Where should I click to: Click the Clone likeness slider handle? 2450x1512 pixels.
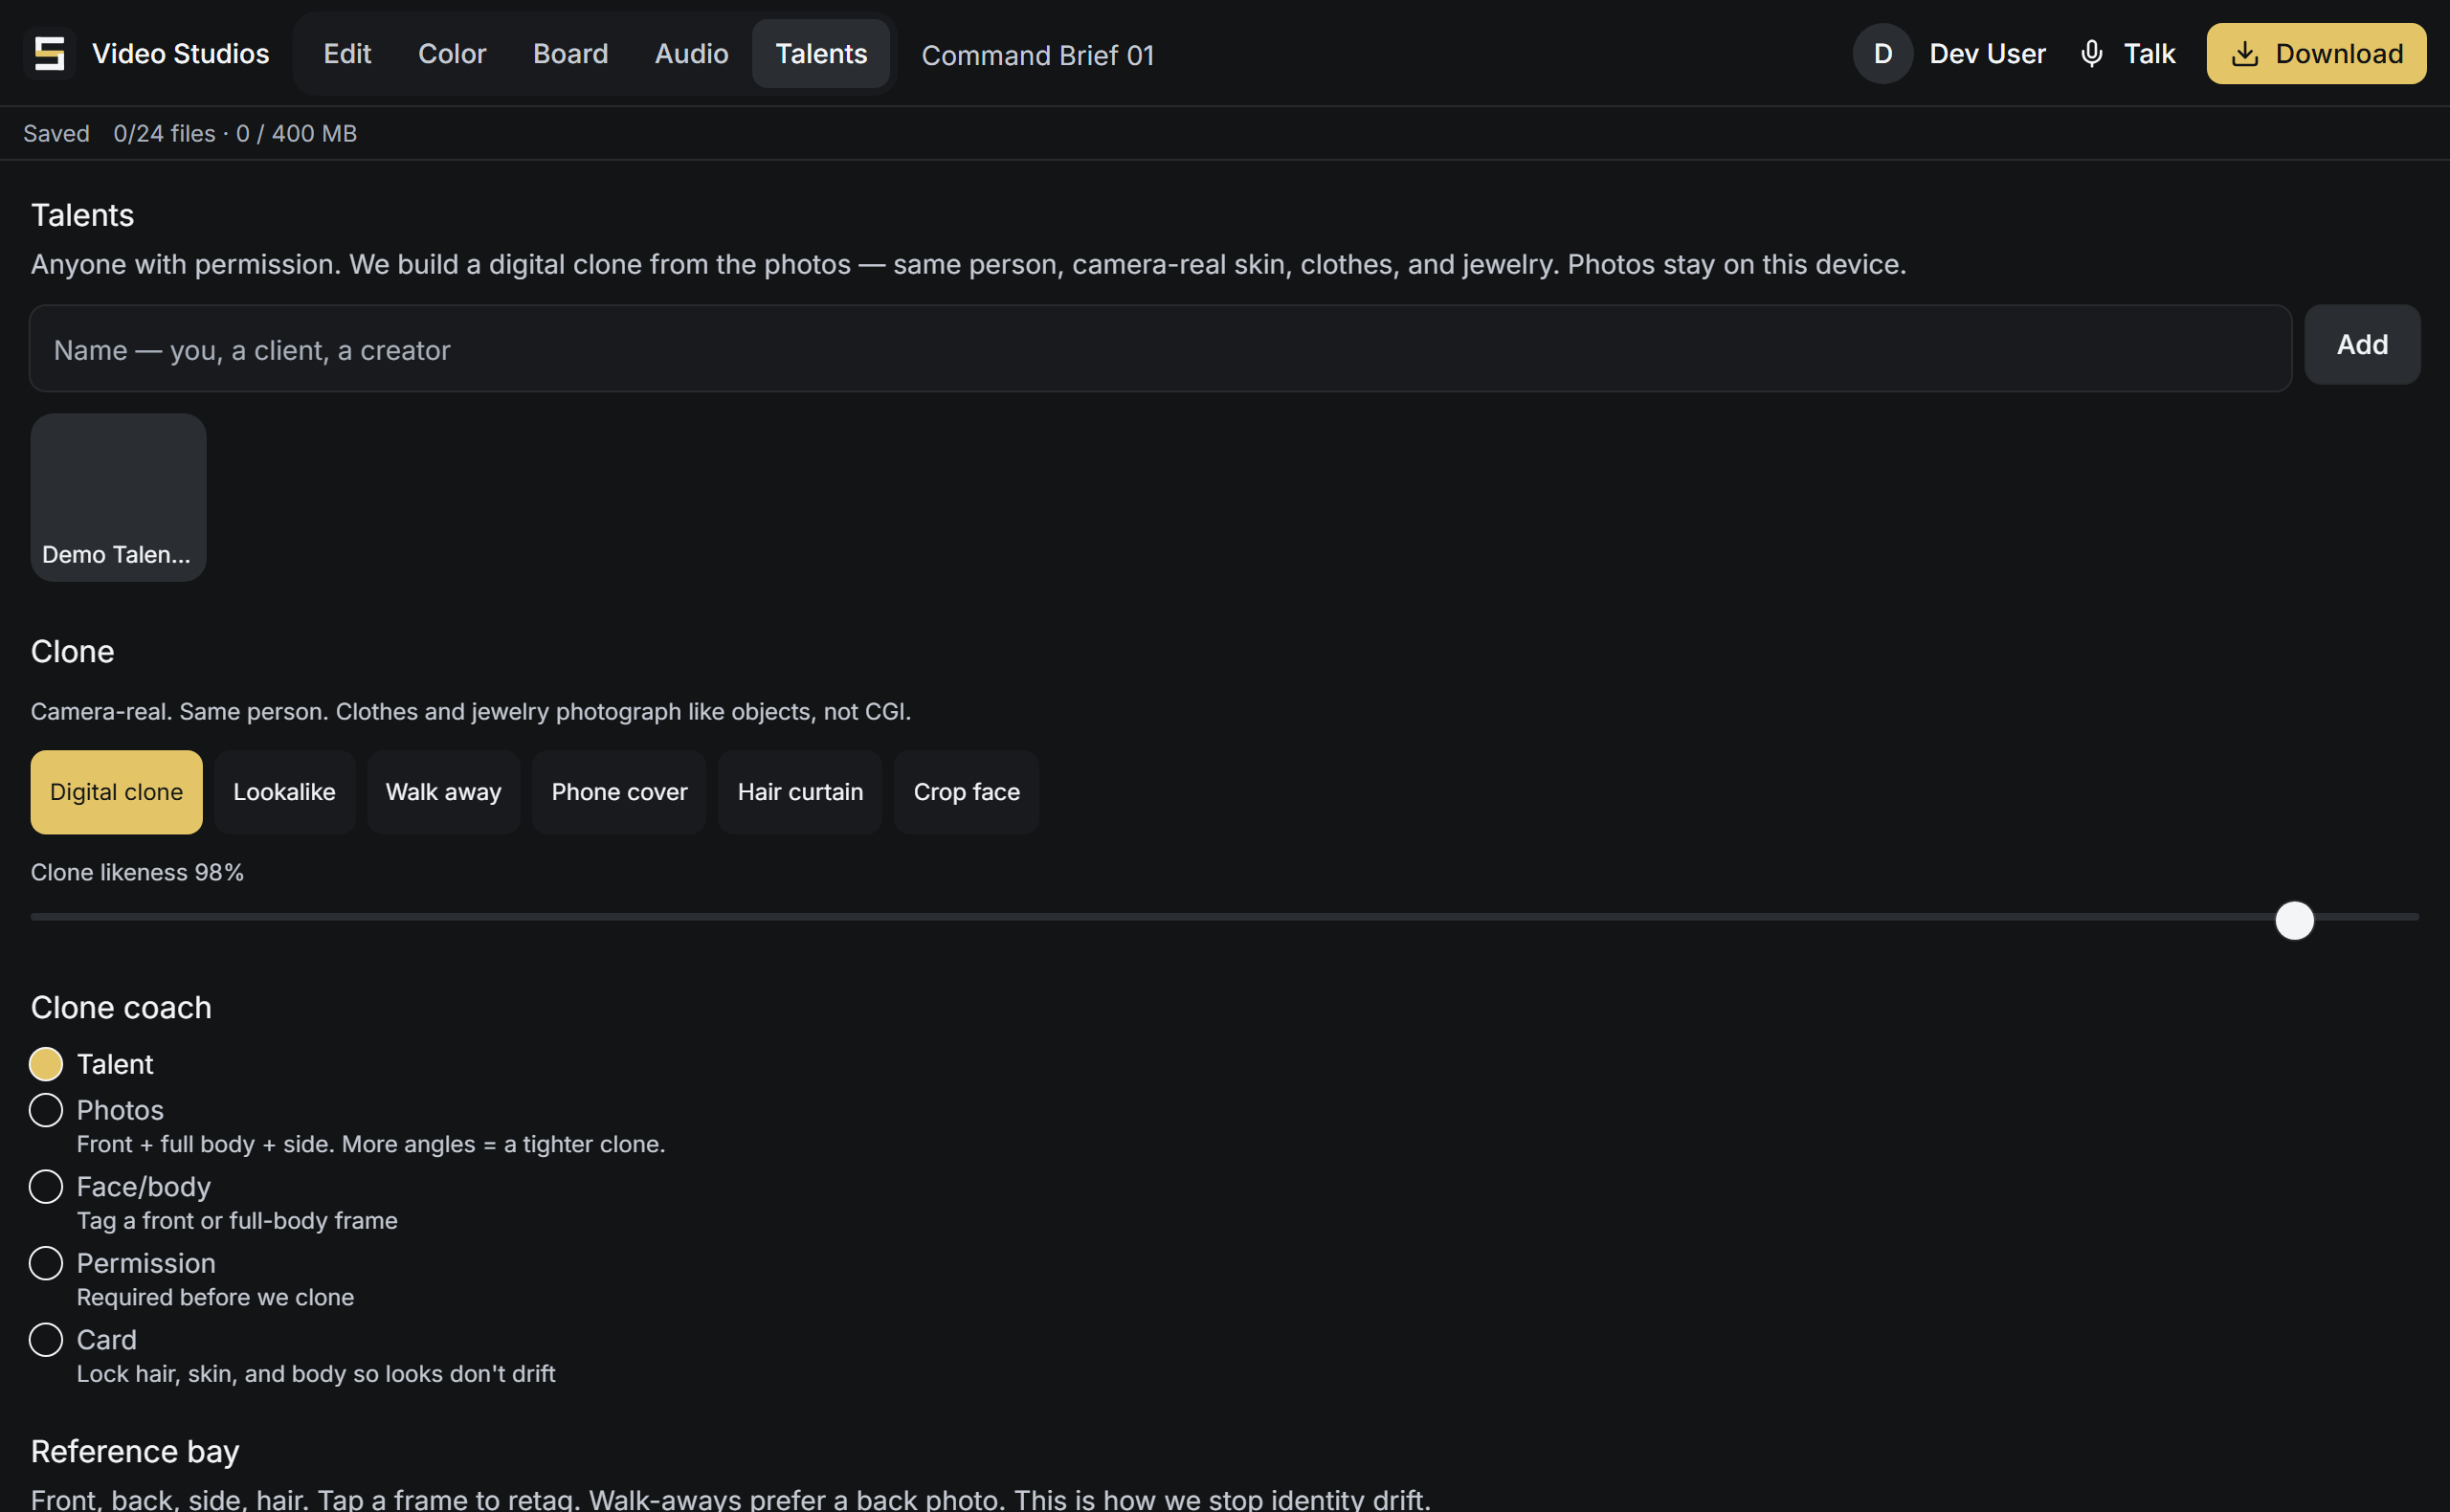(2294, 920)
